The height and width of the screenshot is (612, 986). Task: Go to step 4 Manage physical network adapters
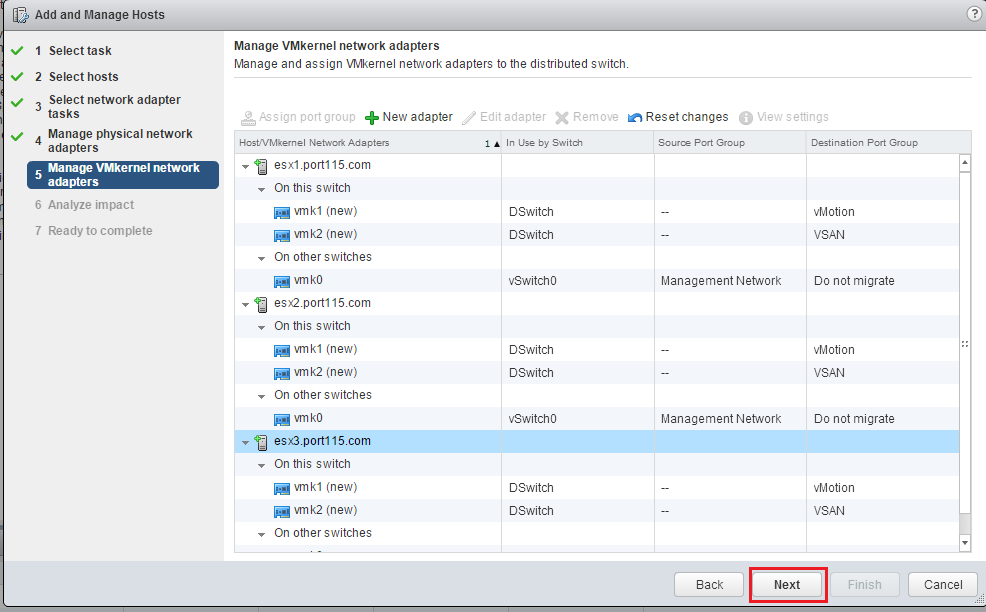[x=120, y=140]
